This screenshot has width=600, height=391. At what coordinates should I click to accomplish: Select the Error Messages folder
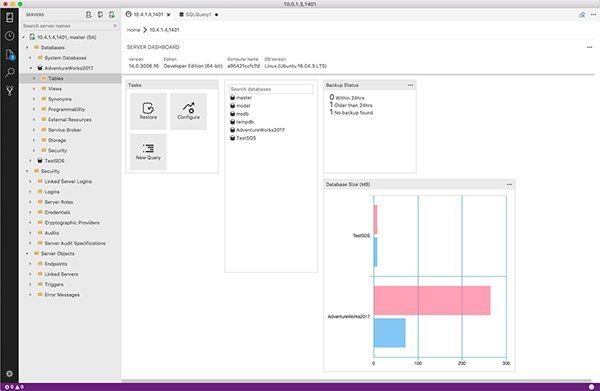pyautogui.click(x=62, y=295)
